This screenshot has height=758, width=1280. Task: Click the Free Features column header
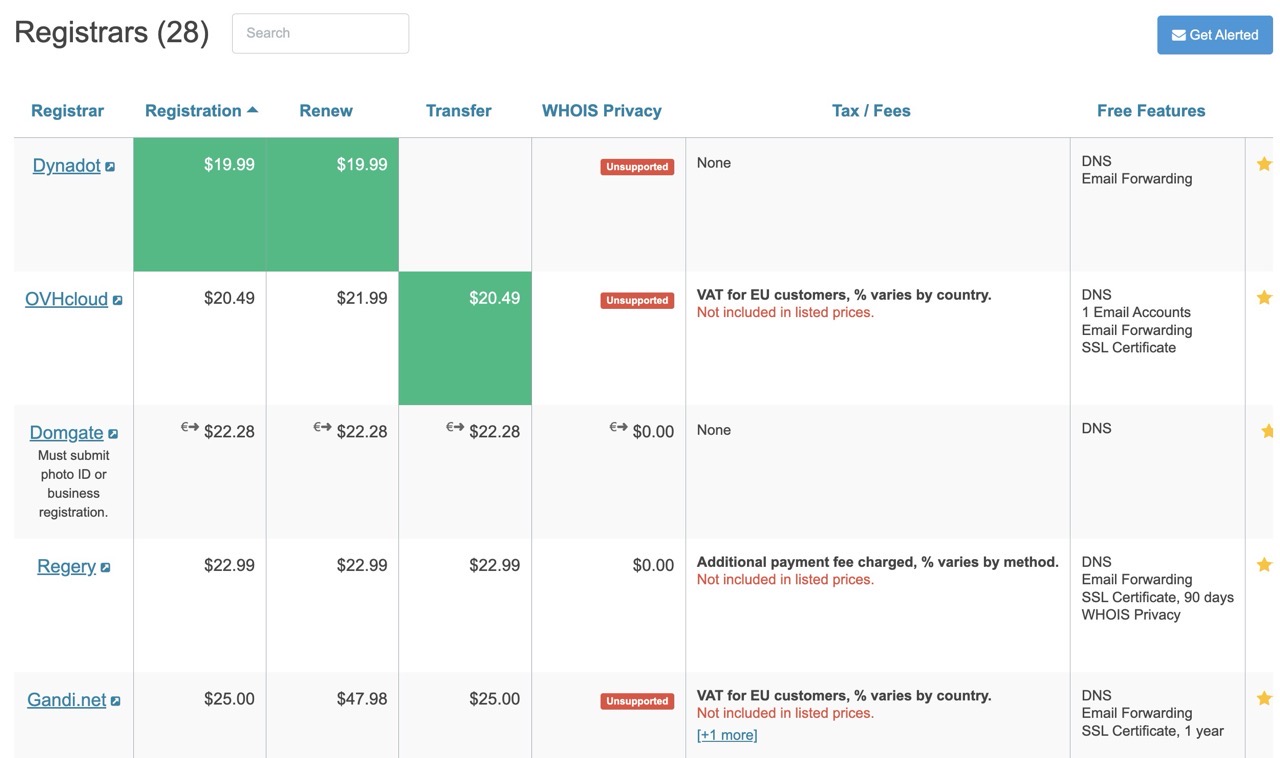(1151, 111)
